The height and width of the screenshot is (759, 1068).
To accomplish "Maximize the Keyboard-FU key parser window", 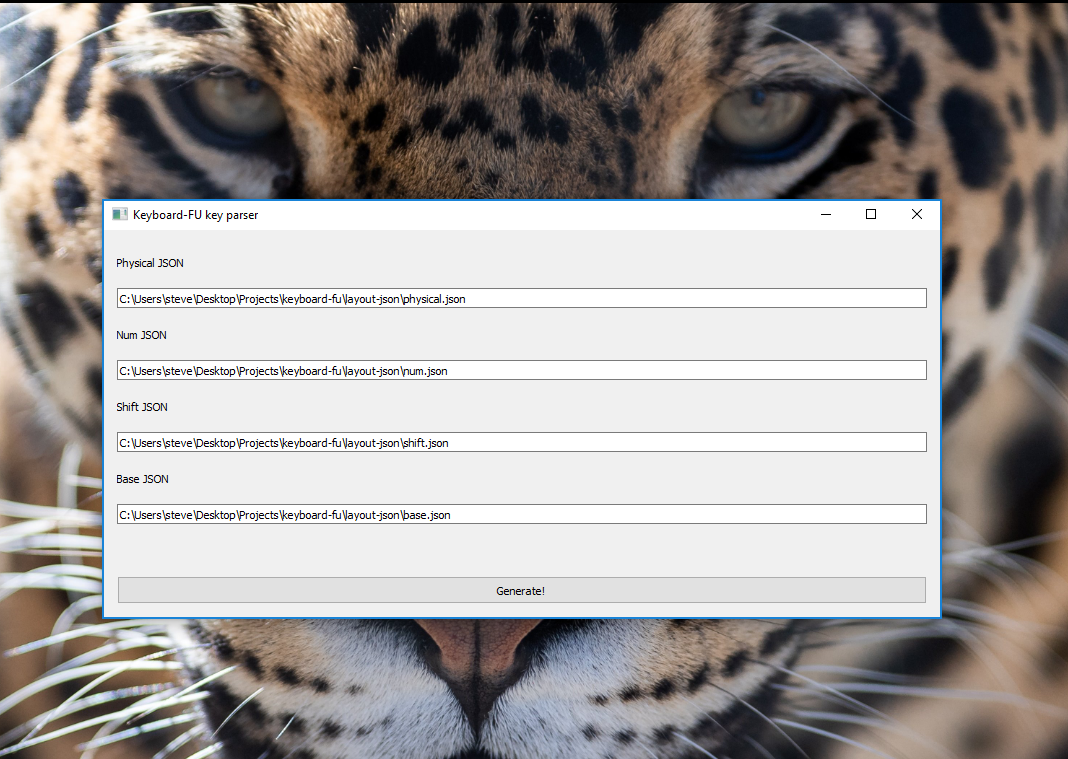I will click(x=870, y=215).
